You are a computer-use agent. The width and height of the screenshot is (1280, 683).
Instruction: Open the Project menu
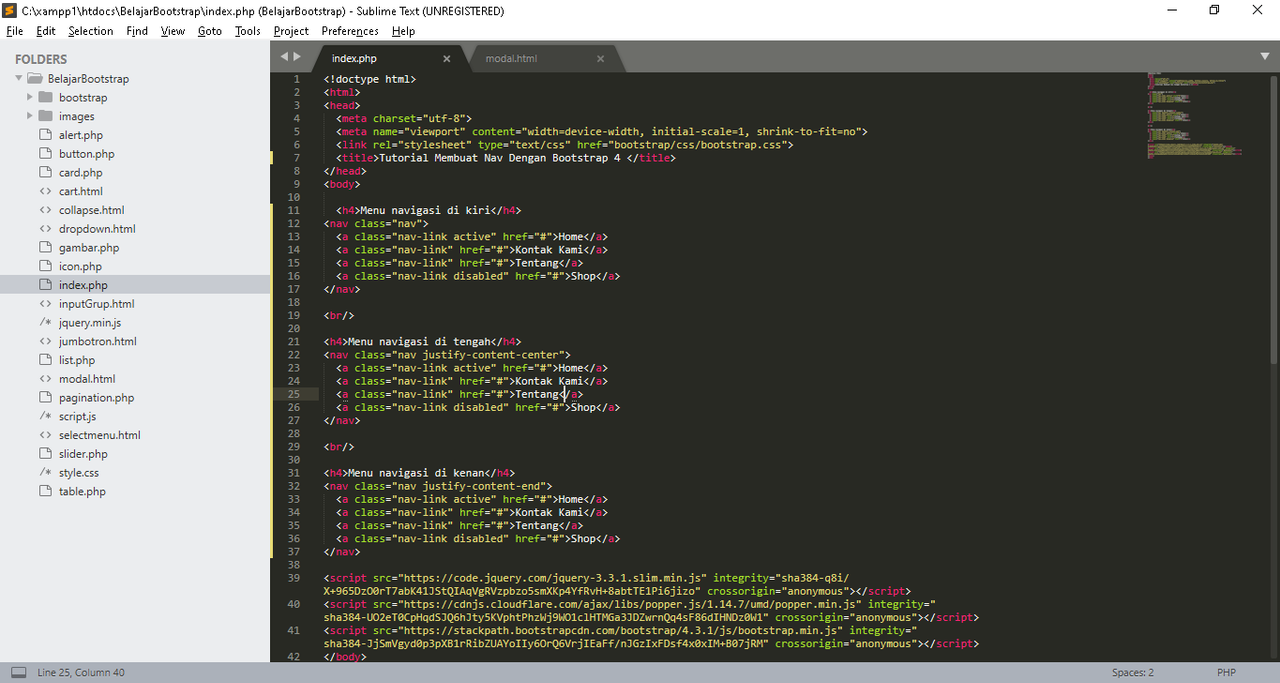[x=291, y=31]
